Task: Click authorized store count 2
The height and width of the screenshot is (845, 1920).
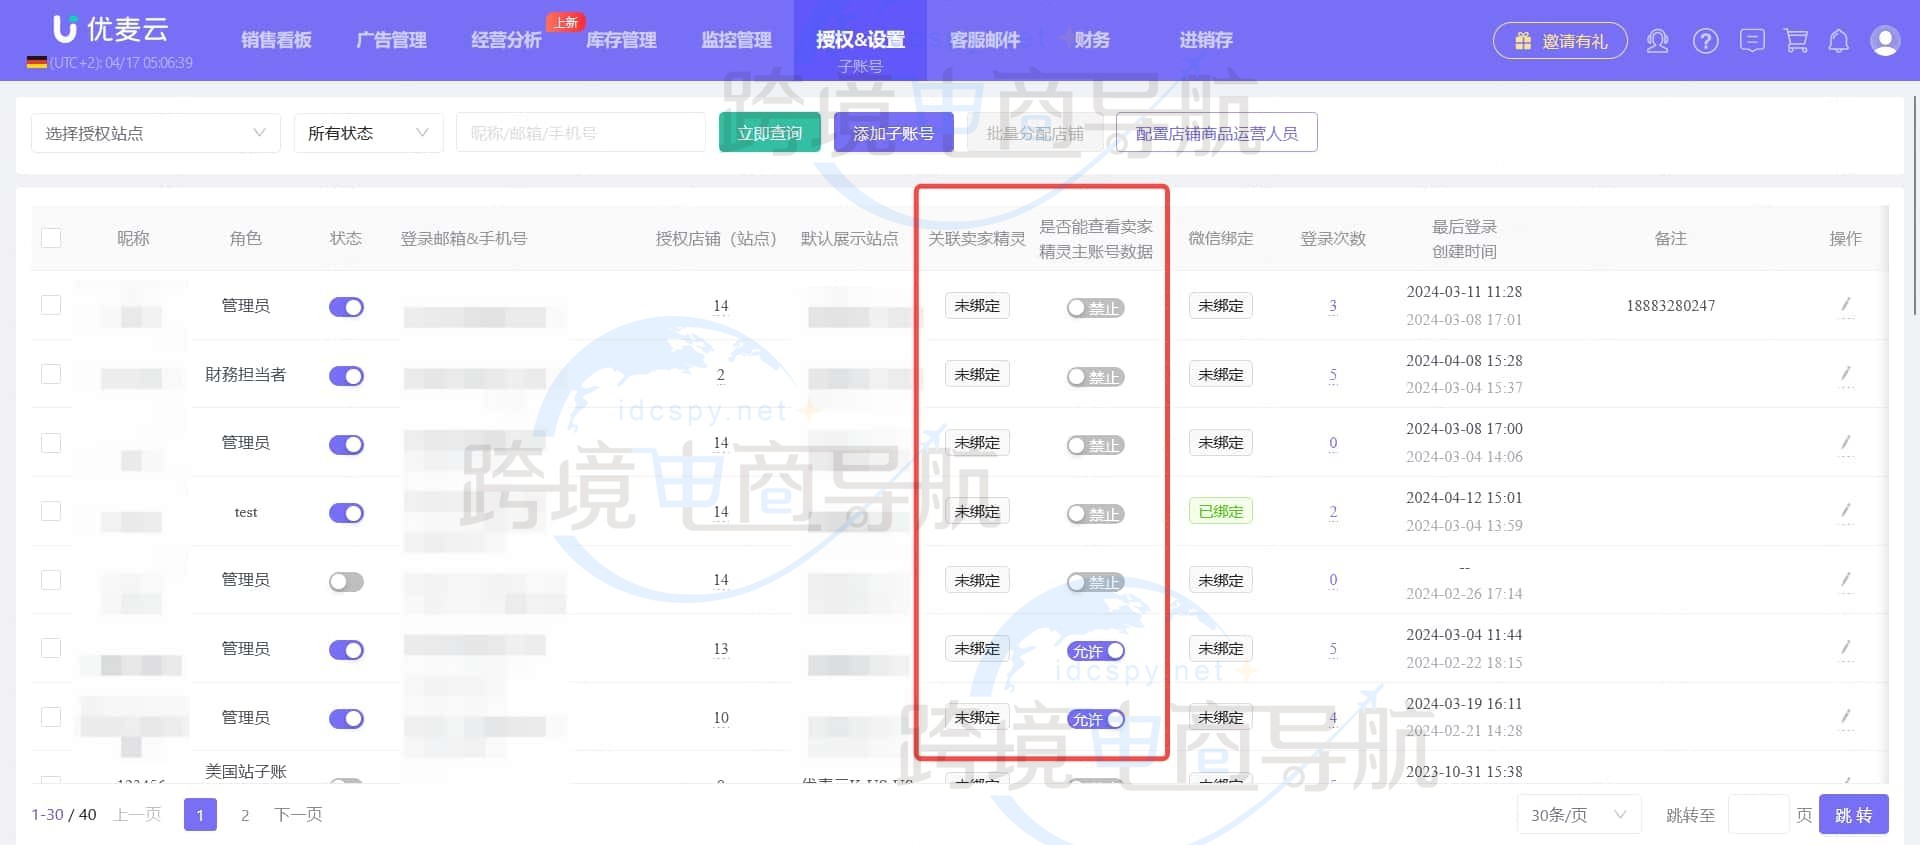Action: [x=720, y=375]
